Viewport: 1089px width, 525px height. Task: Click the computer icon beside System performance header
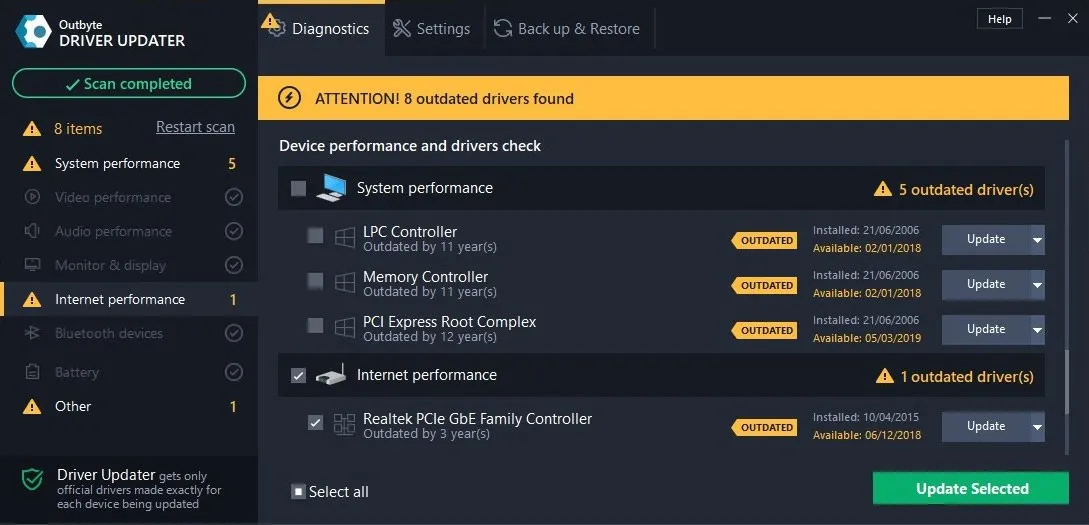331,188
